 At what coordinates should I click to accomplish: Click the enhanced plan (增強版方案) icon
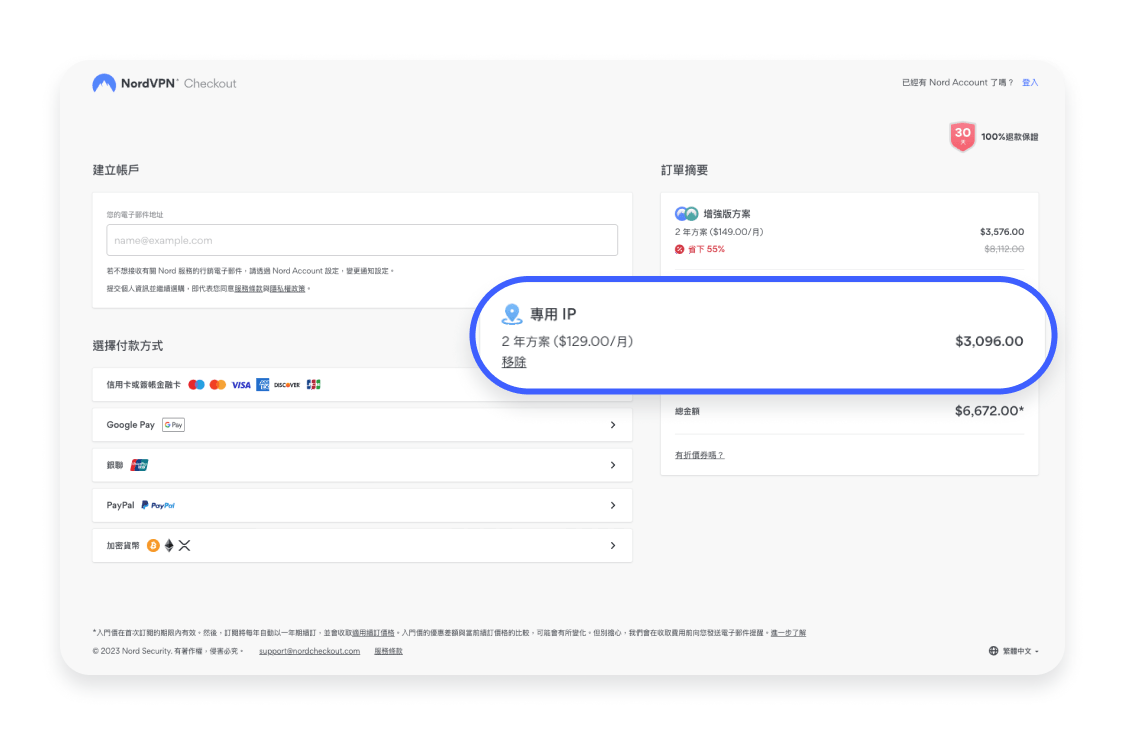pyautogui.click(x=687, y=214)
